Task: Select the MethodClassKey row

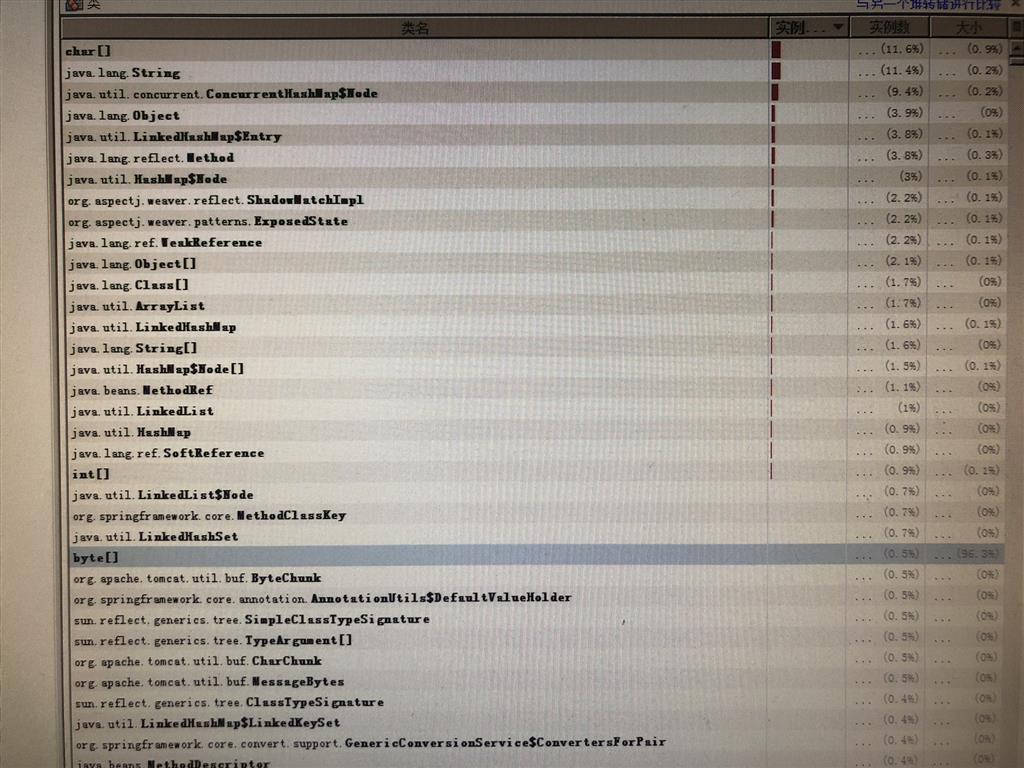Action: [x=536, y=515]
